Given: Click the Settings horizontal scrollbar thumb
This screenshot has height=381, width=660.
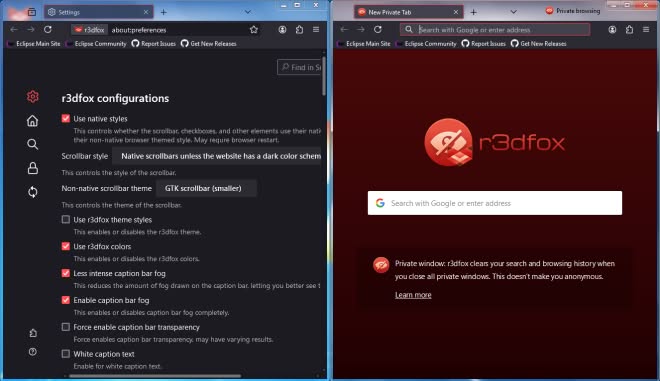Looking at the screenshot, I should [155, 376].
